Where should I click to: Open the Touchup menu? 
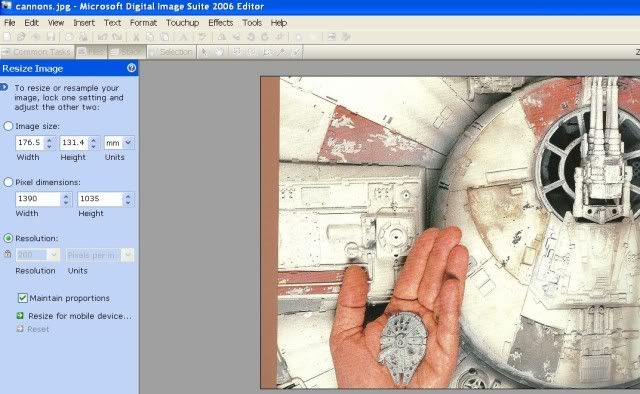(182, 23)
